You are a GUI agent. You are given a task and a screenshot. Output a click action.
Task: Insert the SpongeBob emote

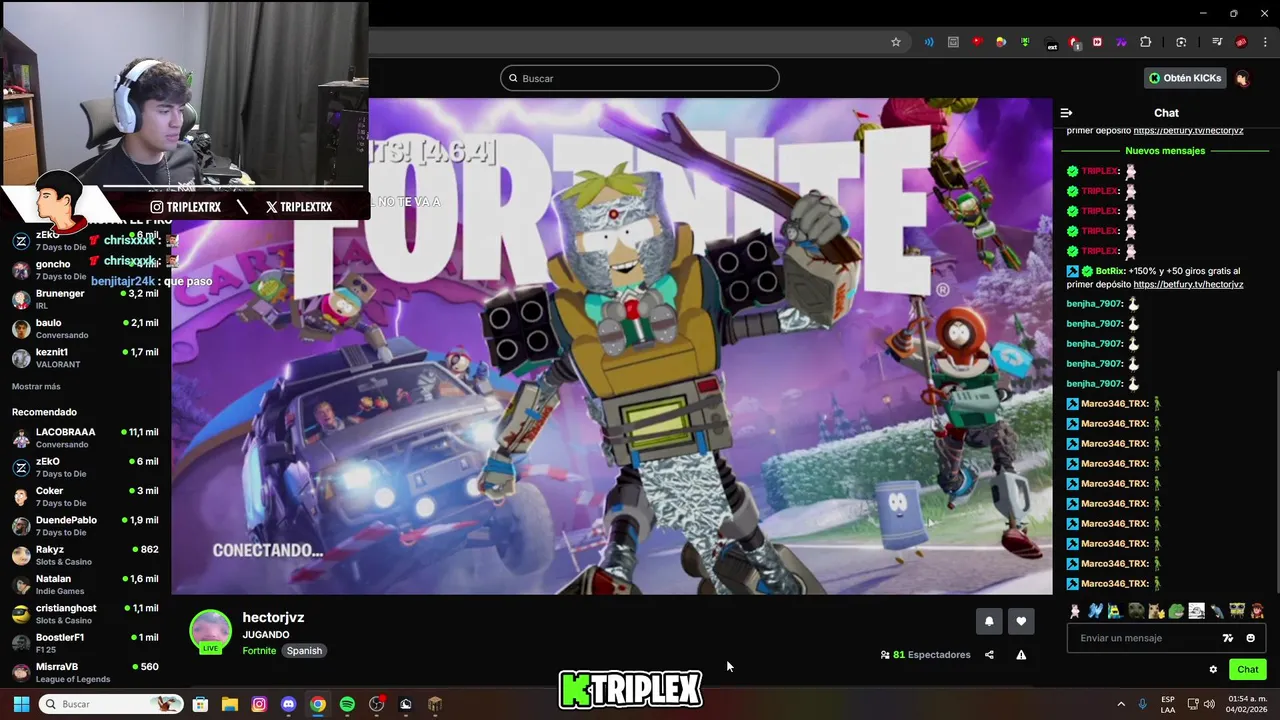(x=1237, y=612)
